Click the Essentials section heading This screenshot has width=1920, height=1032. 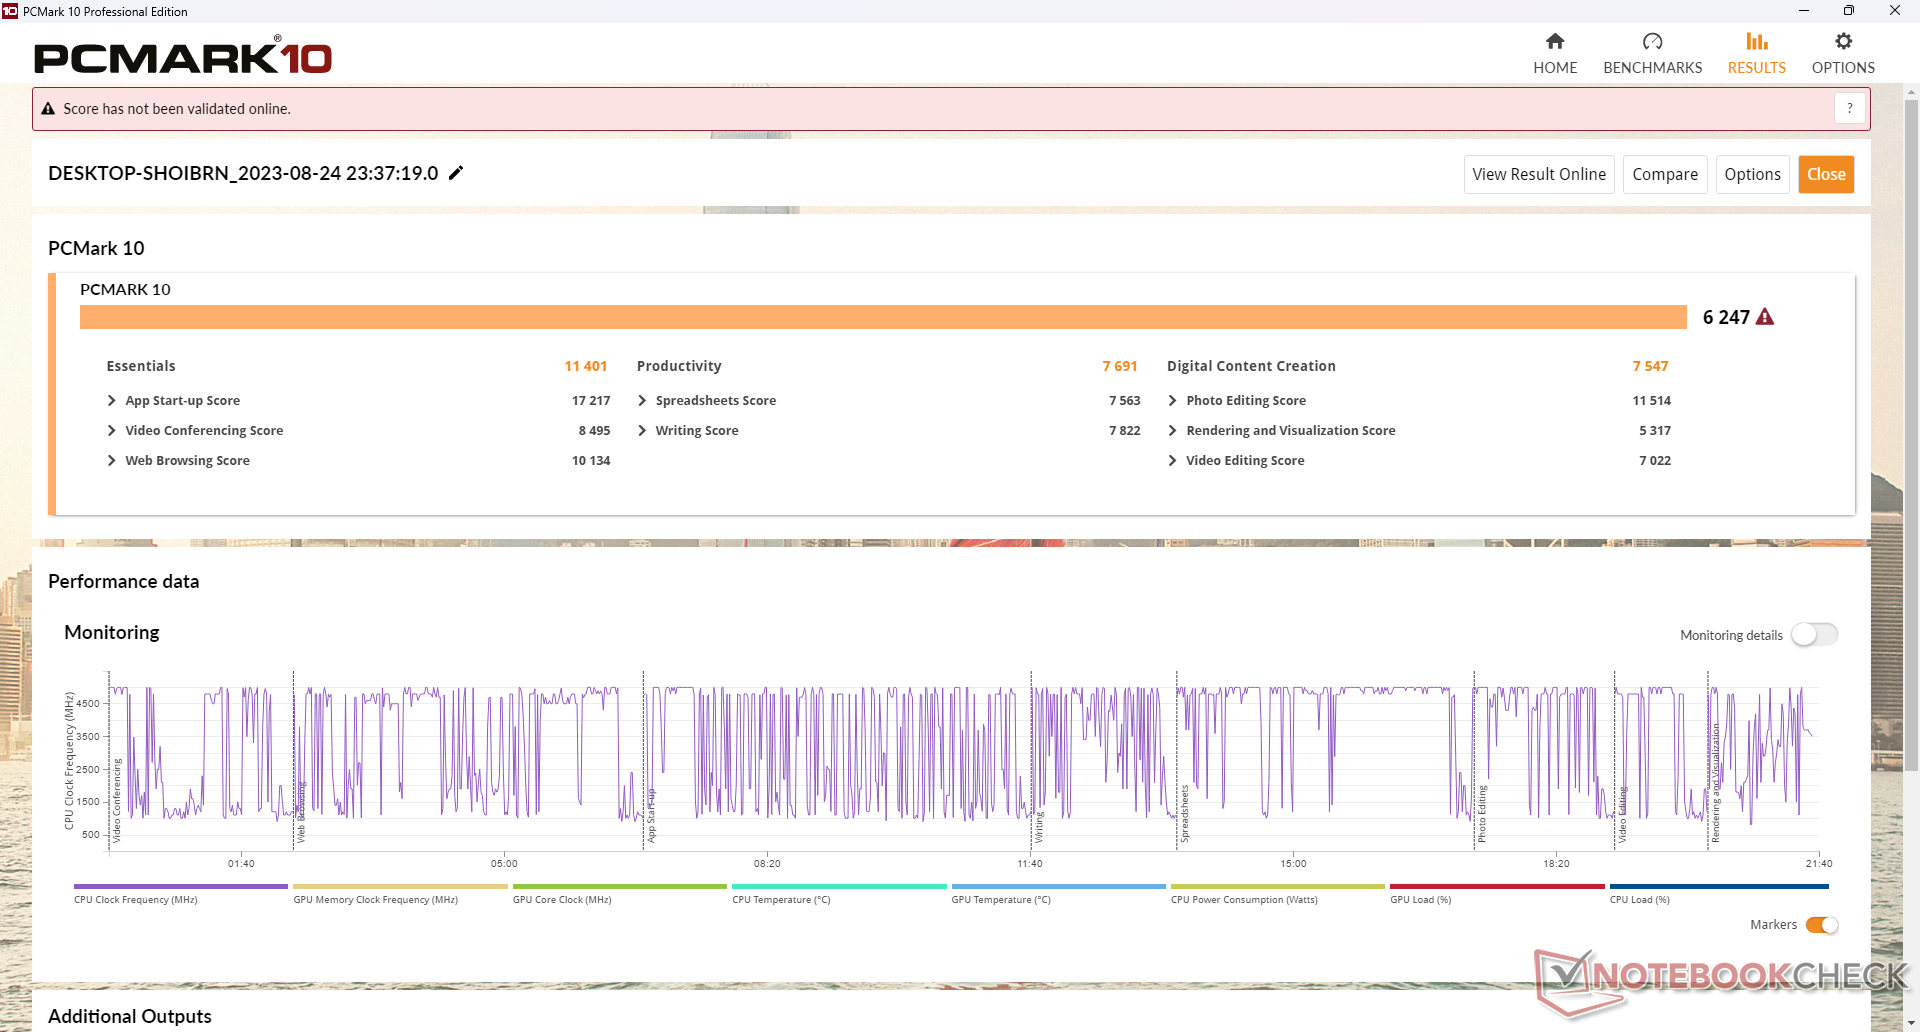141,366
